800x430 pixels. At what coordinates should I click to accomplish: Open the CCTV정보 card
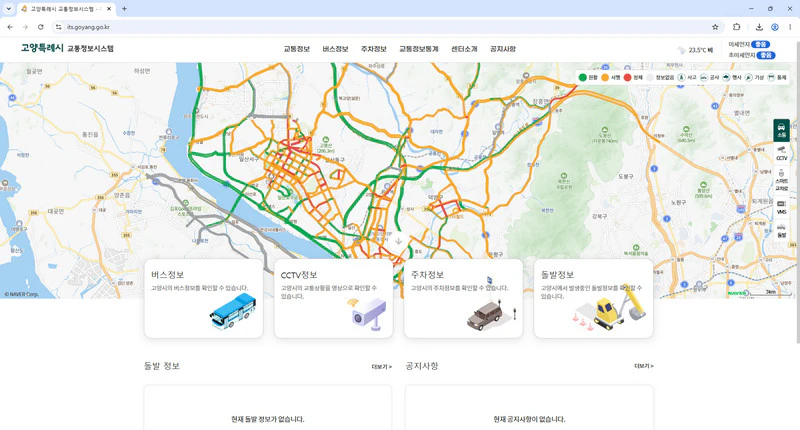(x=334, y=298)
